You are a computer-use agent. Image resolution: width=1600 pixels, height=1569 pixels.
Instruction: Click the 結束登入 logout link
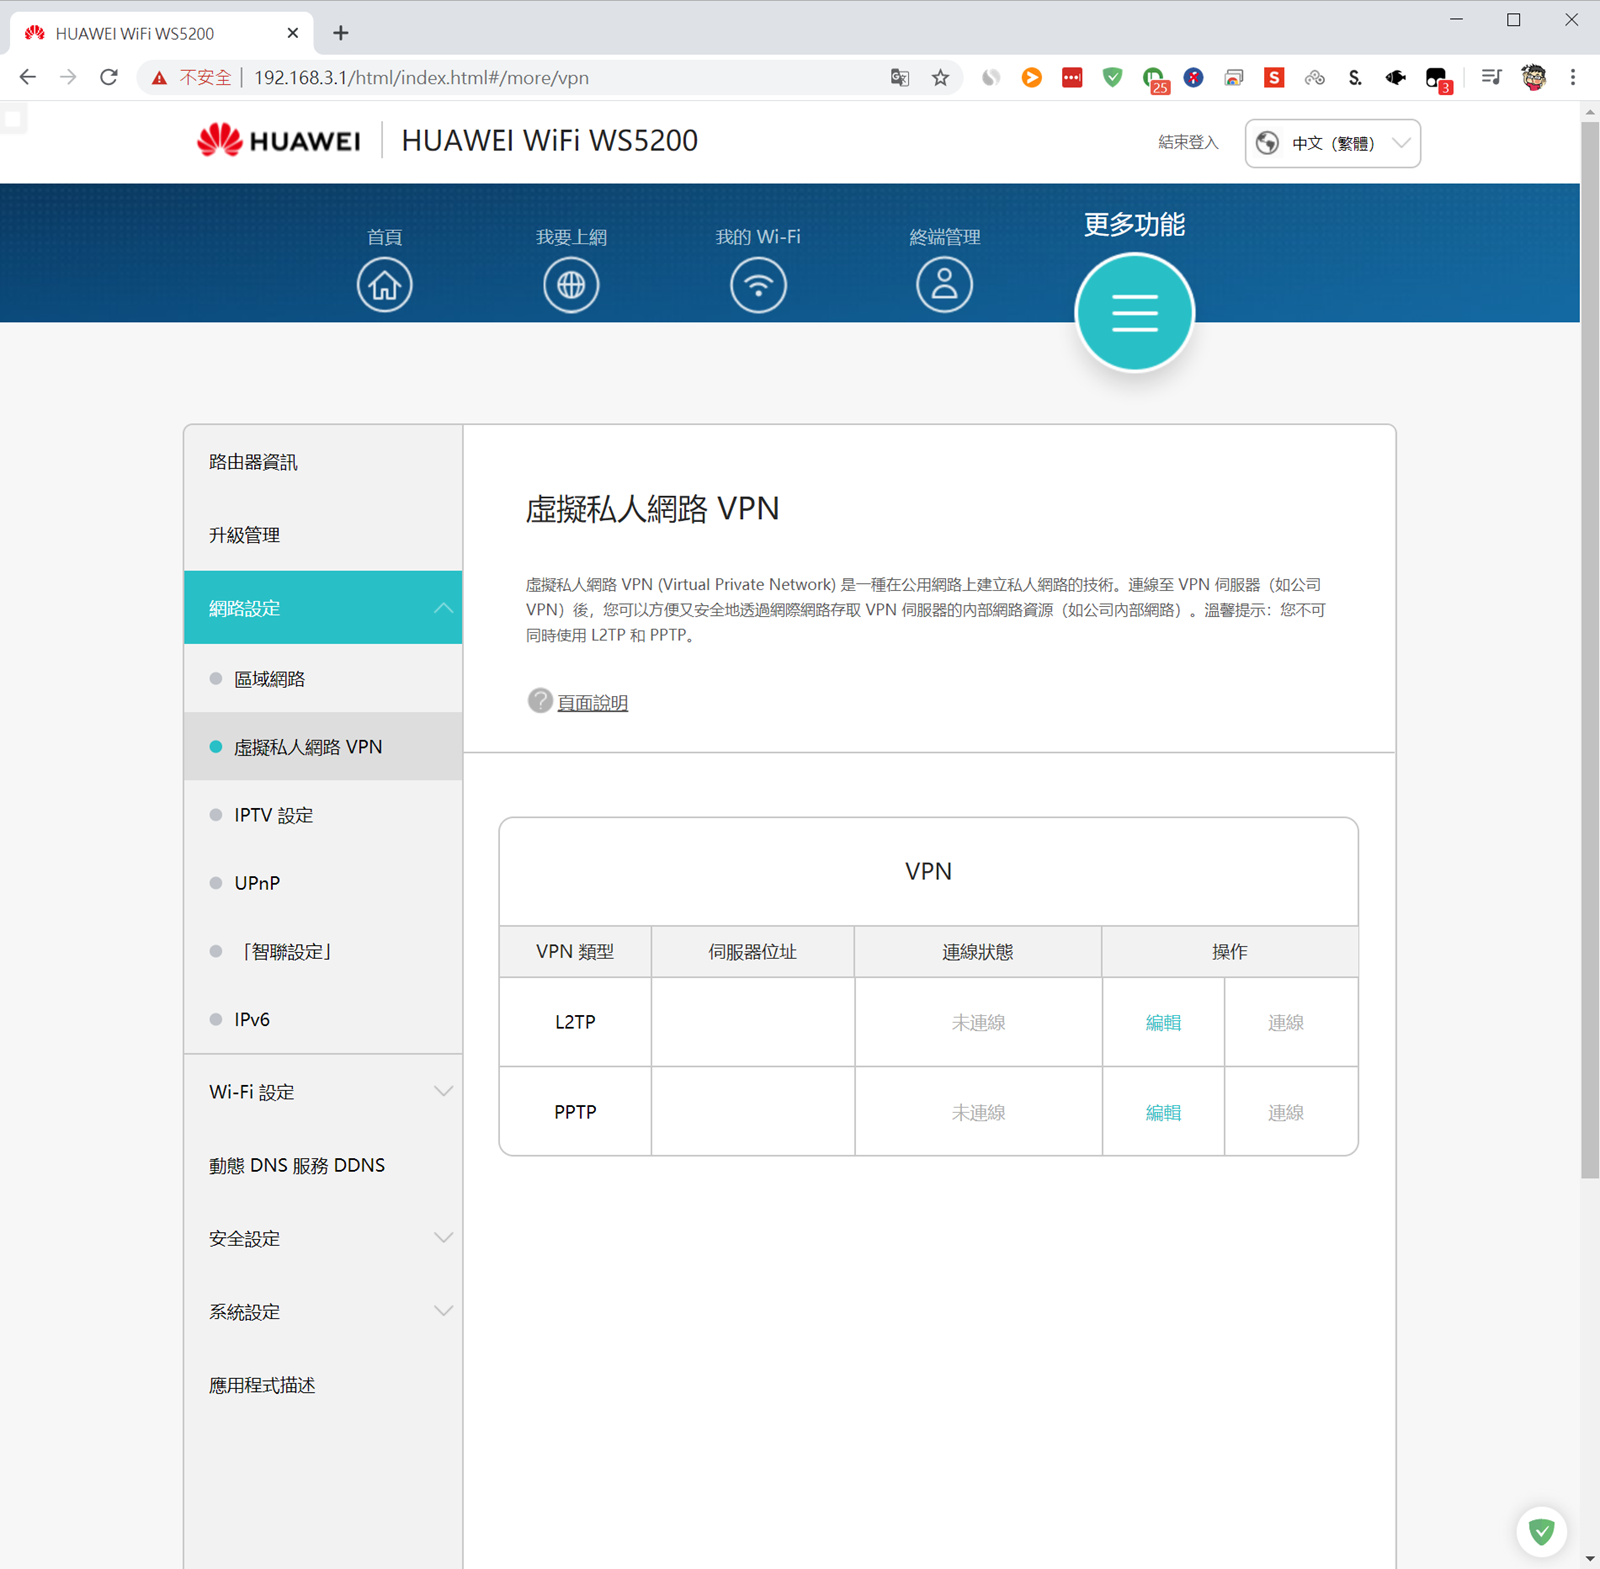coord(1188,143)
